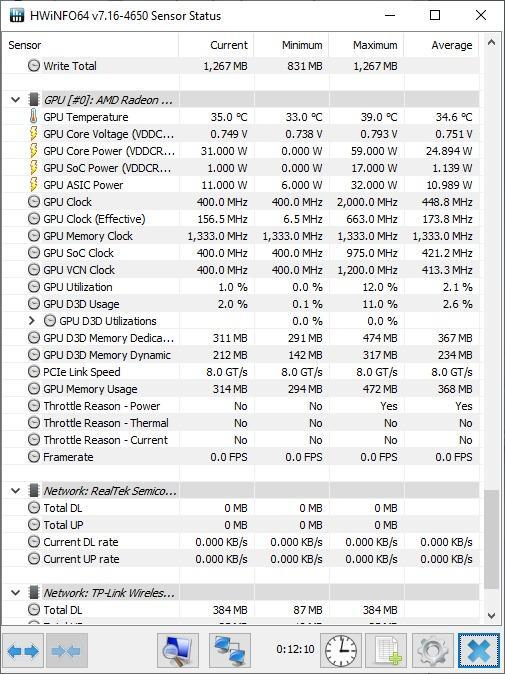The image size is (505, 674).
Task: Select the GPU Temperature row
Action: pos(240,117)
